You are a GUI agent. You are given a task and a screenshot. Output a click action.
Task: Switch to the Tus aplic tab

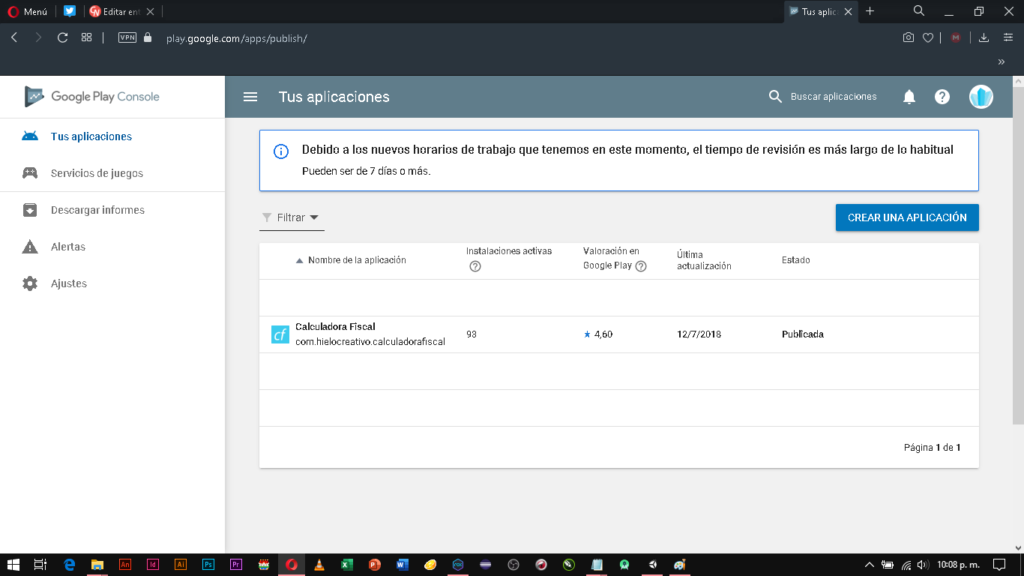click(814, 12)
